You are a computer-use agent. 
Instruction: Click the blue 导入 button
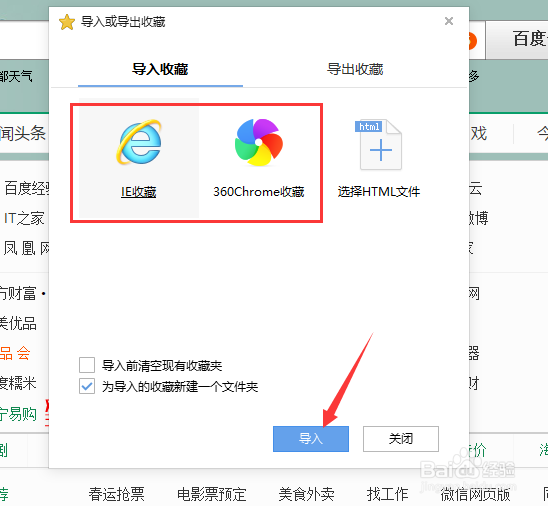pyautogui.click(x=311, y=439)
